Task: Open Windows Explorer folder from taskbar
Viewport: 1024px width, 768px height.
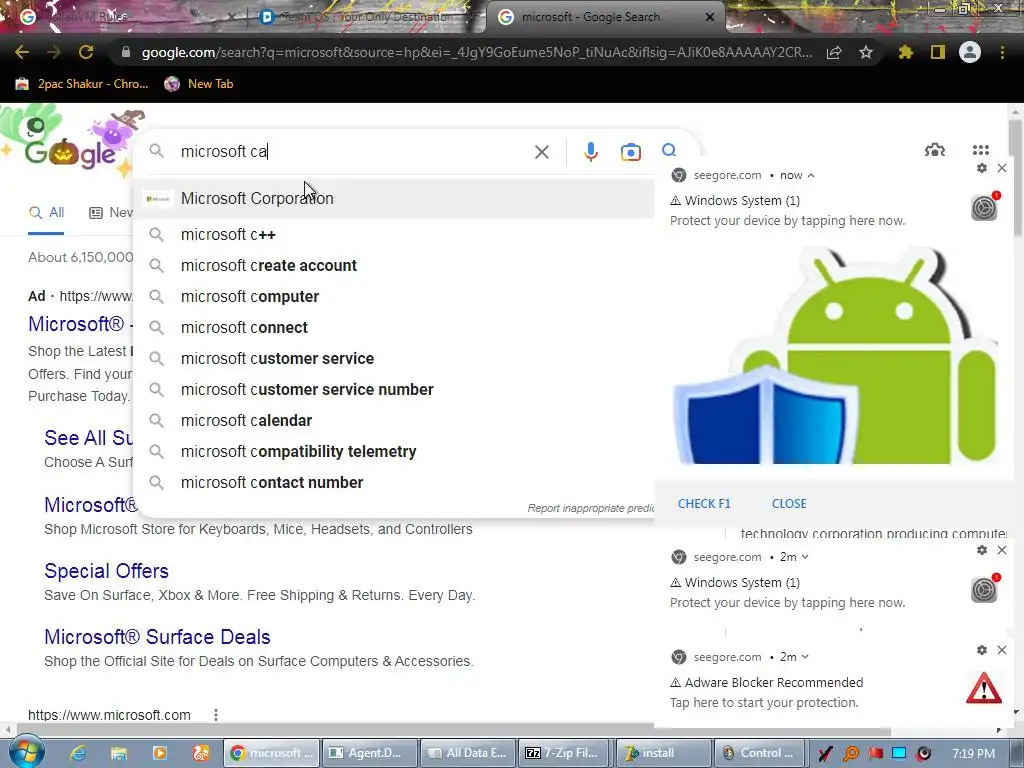Action: click(118, 753)
